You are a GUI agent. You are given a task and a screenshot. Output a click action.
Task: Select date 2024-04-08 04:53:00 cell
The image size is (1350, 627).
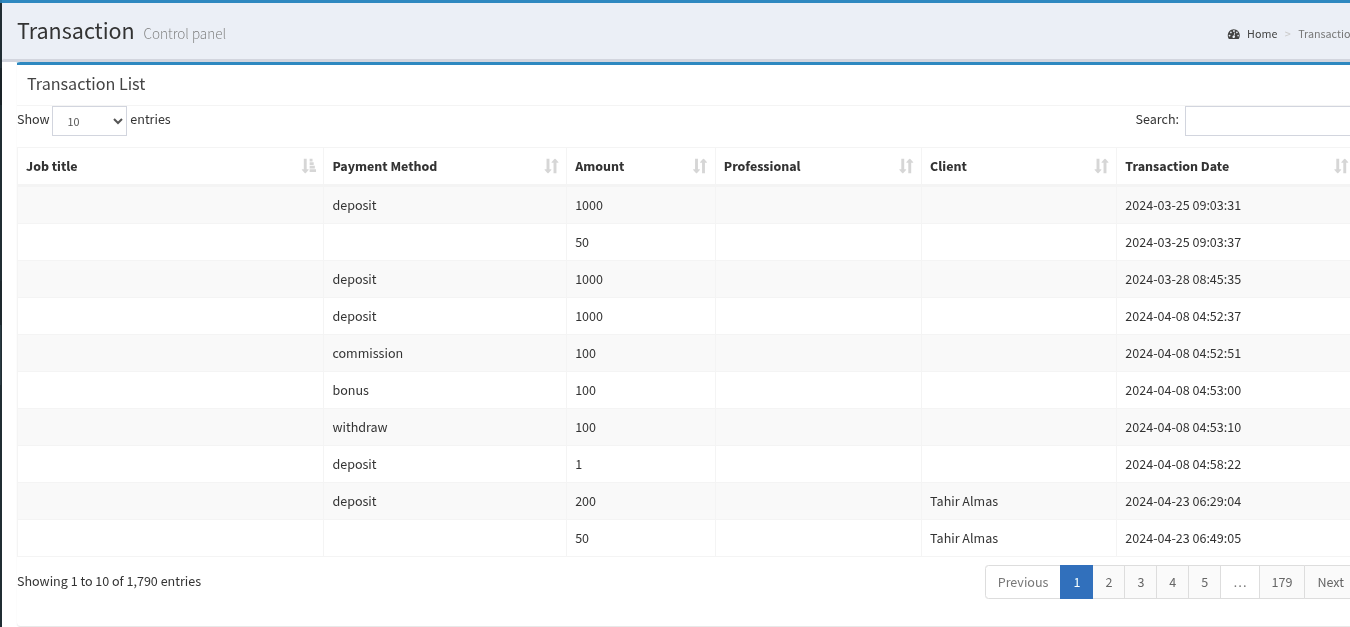1233,390
